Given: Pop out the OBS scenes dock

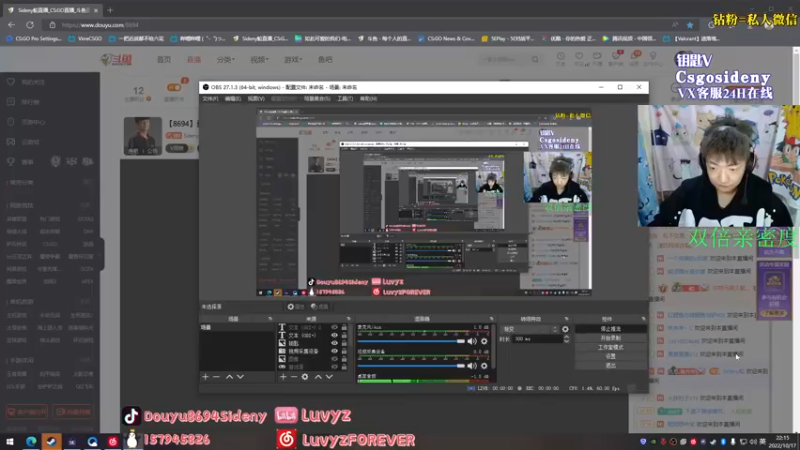Looking at the screenshot, I should pyautogui.click(x=270, y=319).
